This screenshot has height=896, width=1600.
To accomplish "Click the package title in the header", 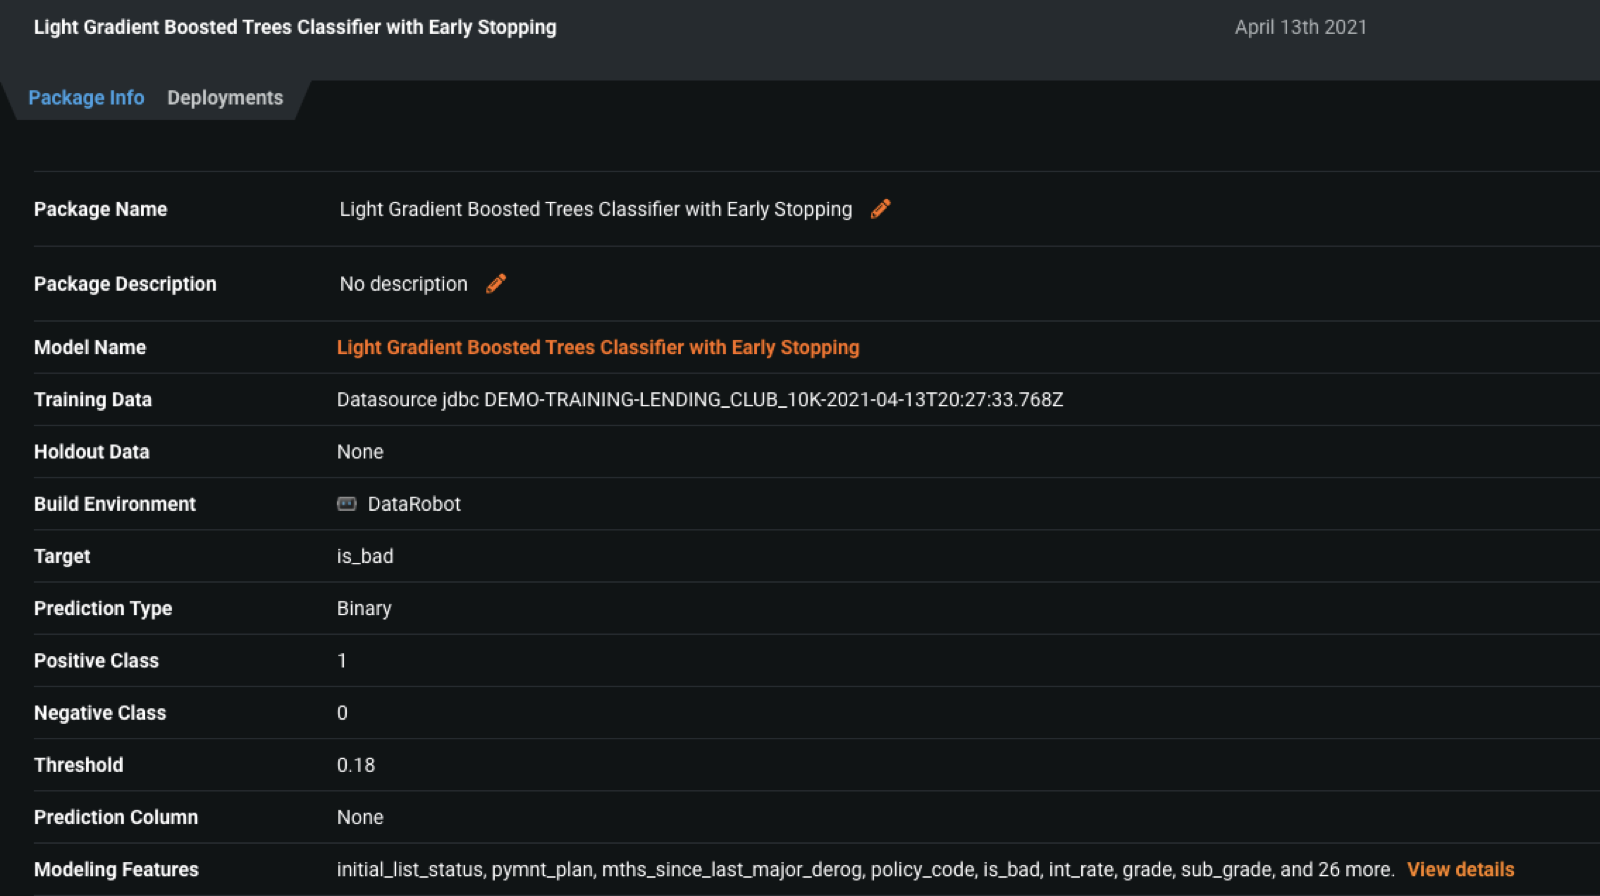I will (x=295, y=27).
